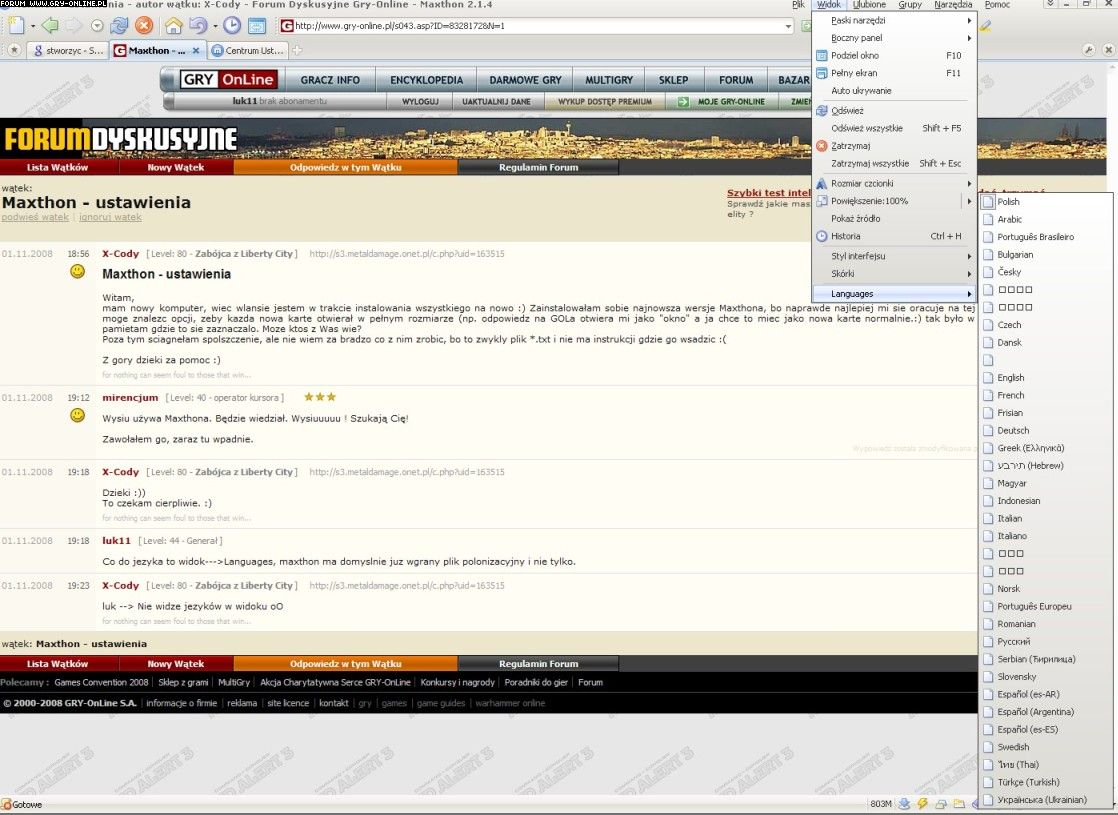Open the Narzędzia menu
The image size is (1118, 815).
pos(953,4)
